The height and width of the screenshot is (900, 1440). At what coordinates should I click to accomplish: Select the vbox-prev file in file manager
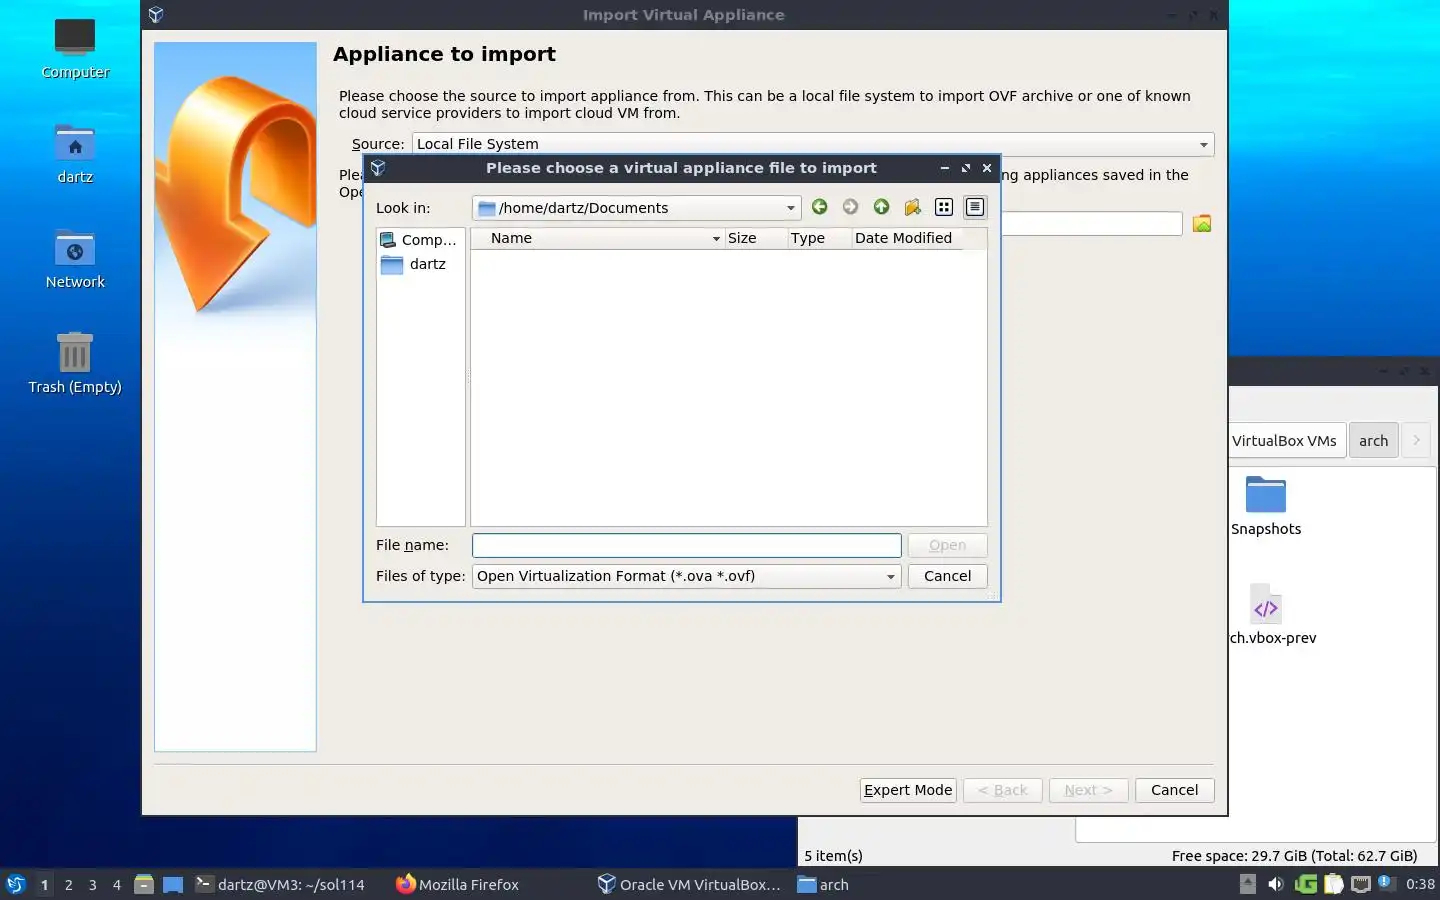tap(1271, 615)
